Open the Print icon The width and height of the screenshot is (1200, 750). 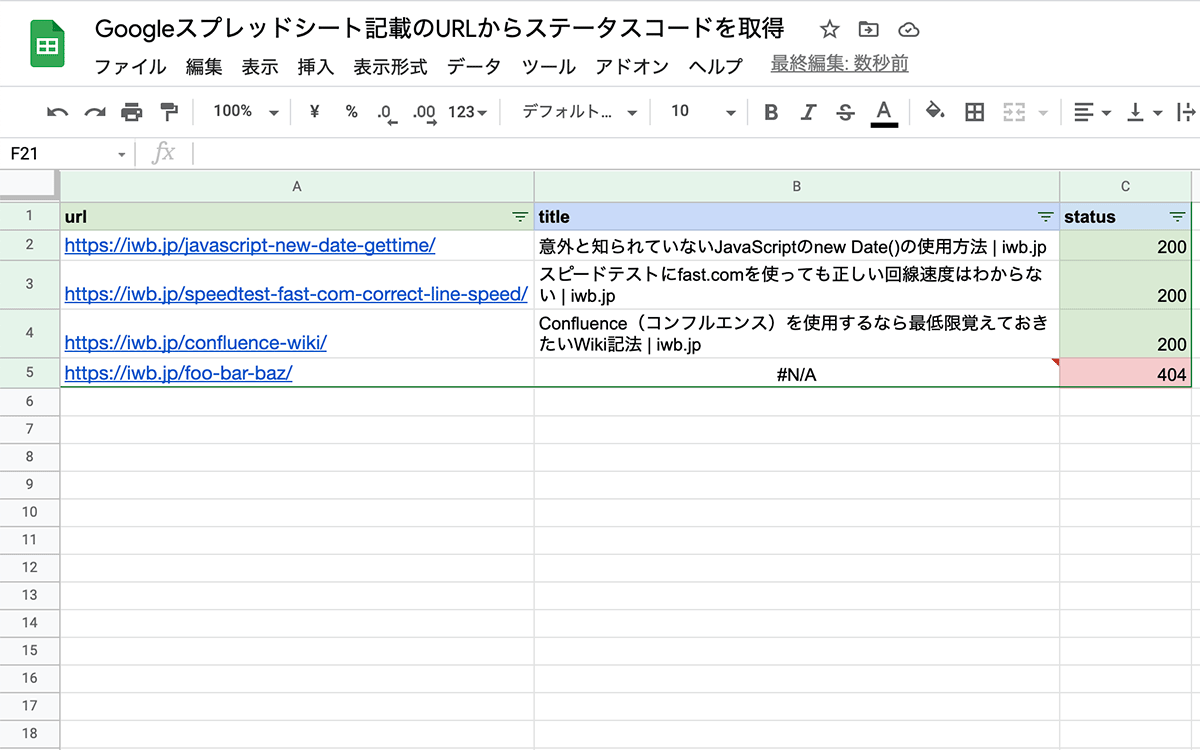[x=131, y=112]
